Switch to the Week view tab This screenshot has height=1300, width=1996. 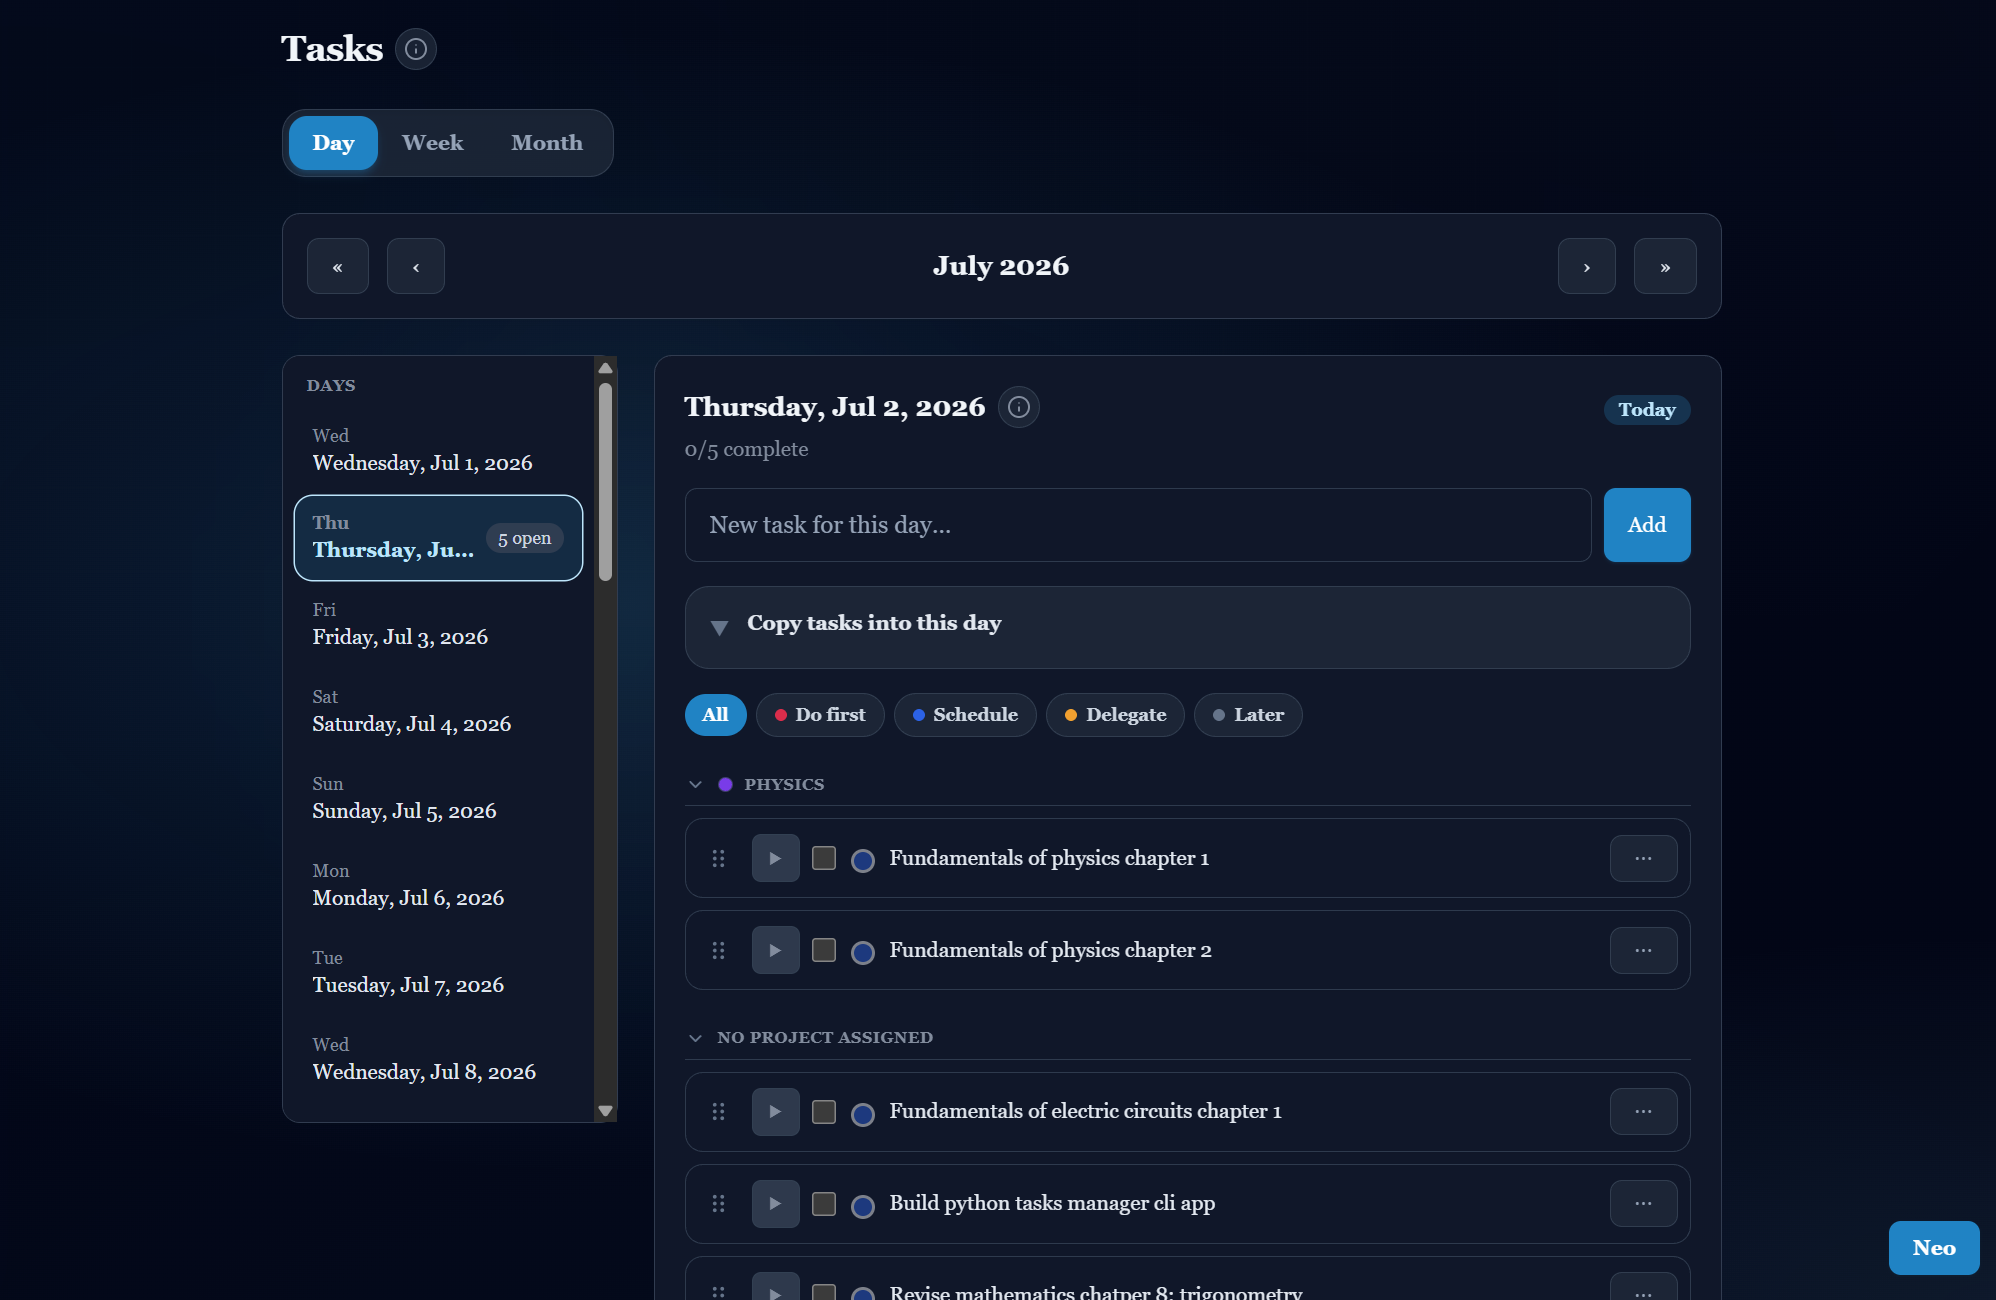click(x=432, y=143)
